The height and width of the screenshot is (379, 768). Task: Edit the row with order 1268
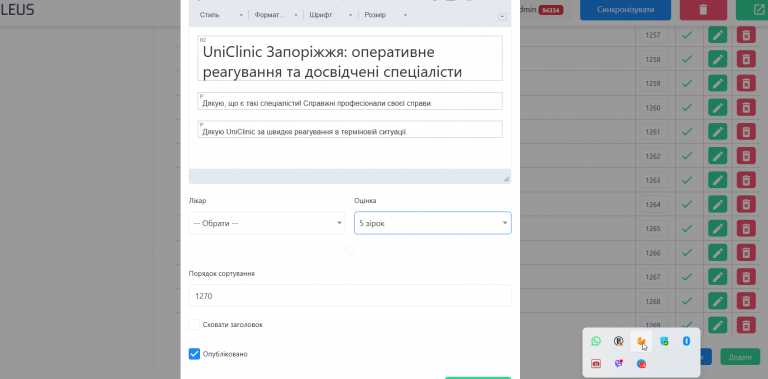pyautogui.click(x=718, y=301)
